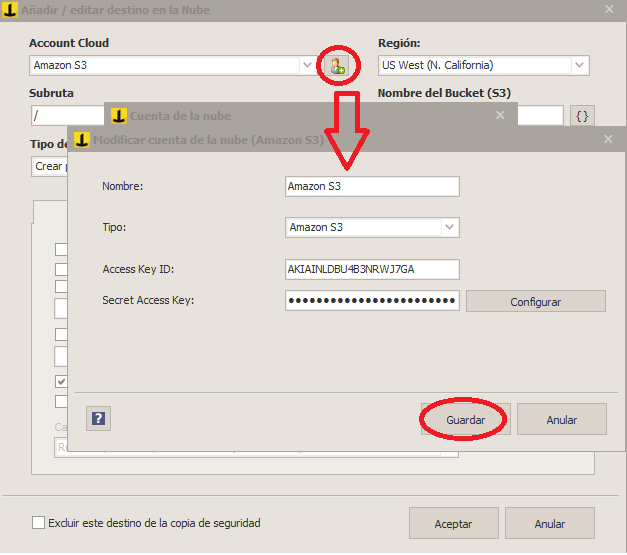This screenshot has width=627, height=555.
Task: Open the curly braces variables button
Action: [582, 116]
